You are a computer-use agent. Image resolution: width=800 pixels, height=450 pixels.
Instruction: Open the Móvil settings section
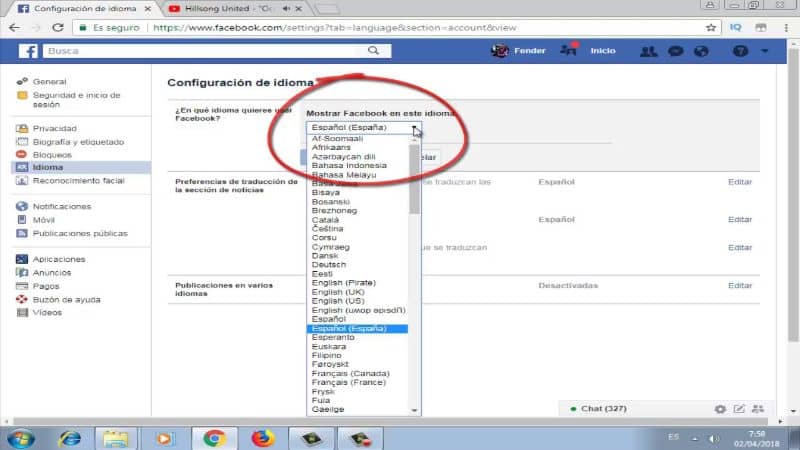coord(43,220)
